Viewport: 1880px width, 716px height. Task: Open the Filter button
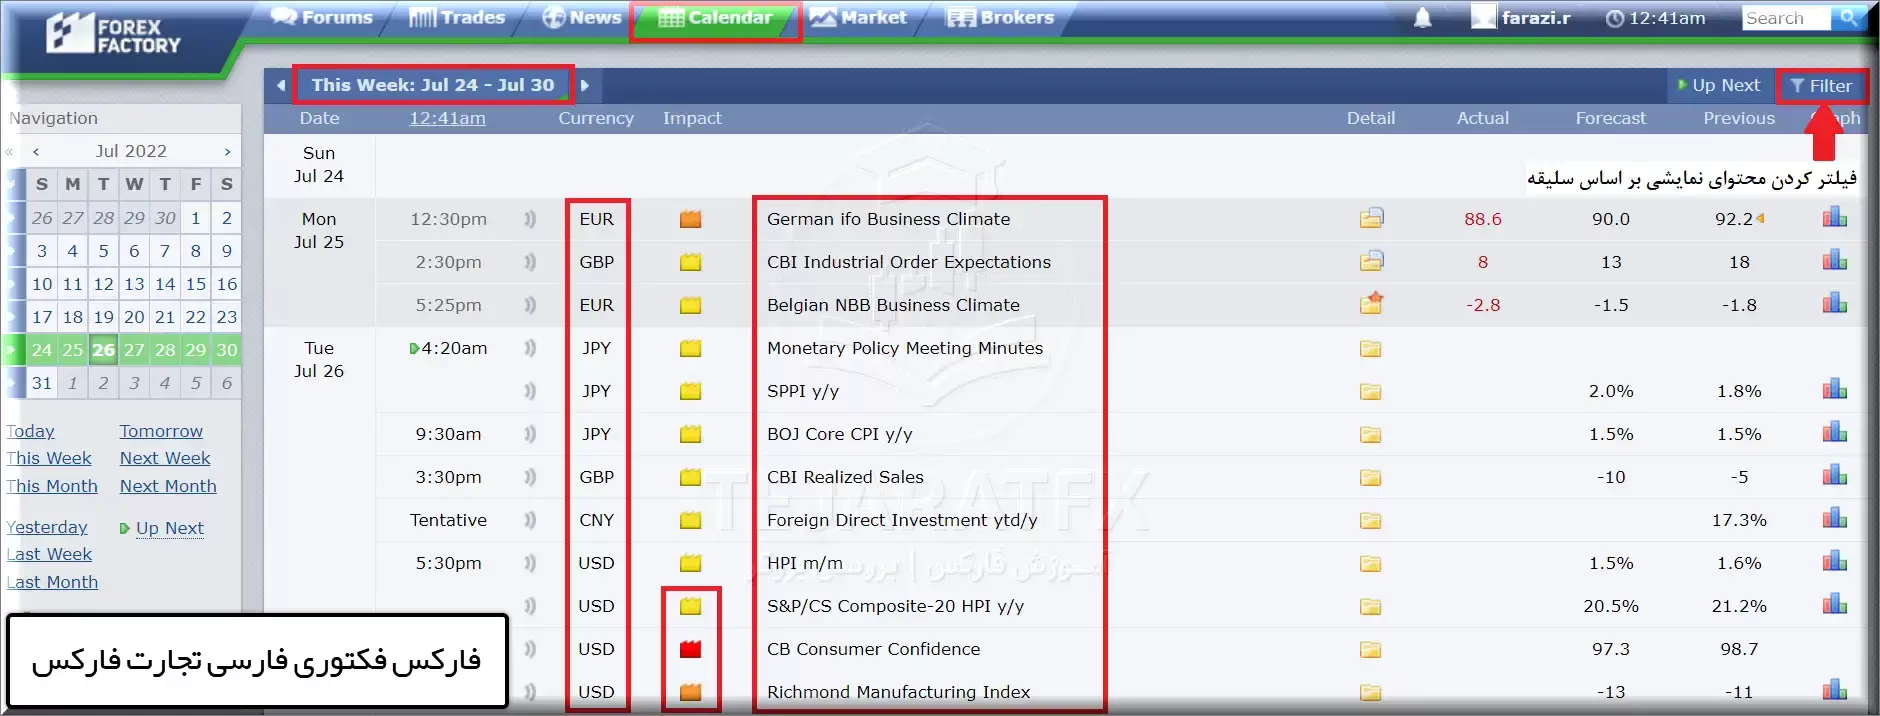pyautogui.click(x=1821, y=86)
